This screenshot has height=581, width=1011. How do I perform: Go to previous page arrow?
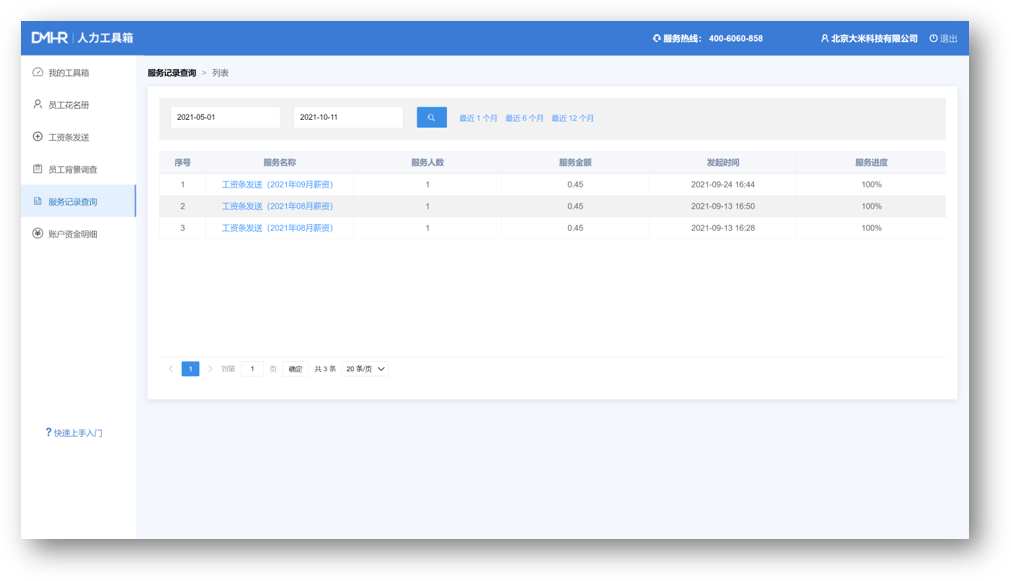[x=171, y=369]
